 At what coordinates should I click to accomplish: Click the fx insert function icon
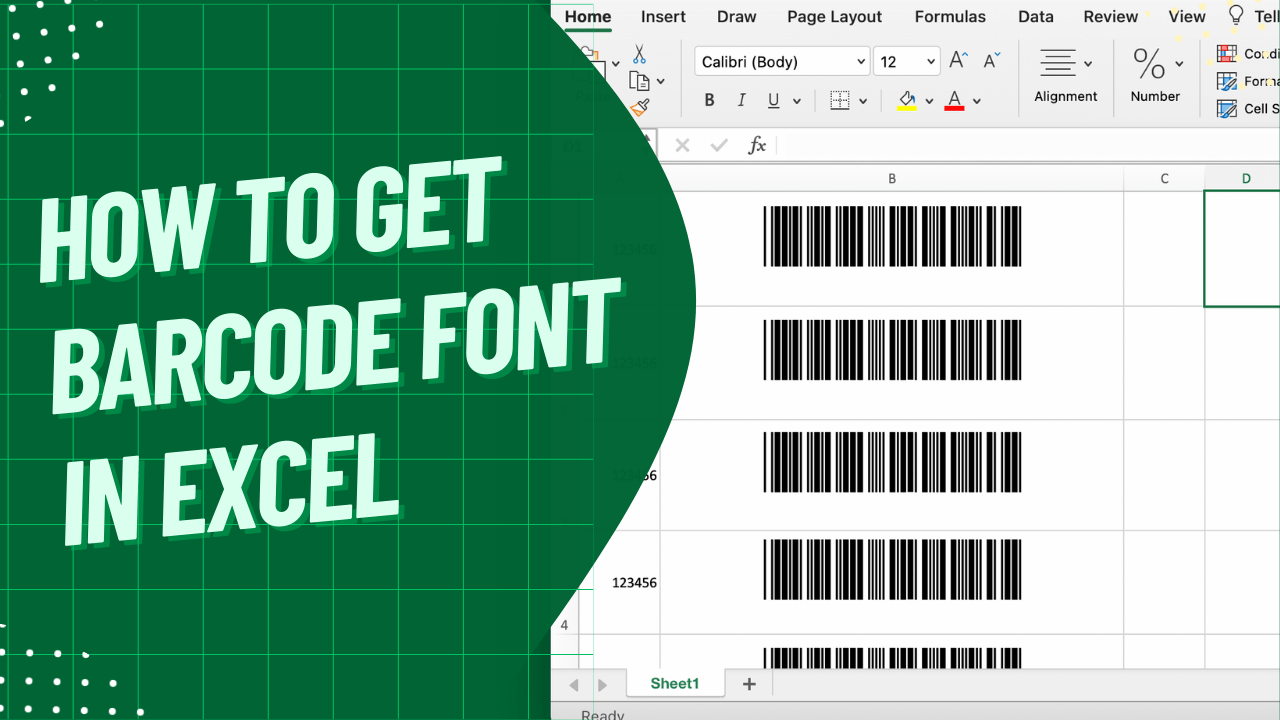tap(757, 145)
